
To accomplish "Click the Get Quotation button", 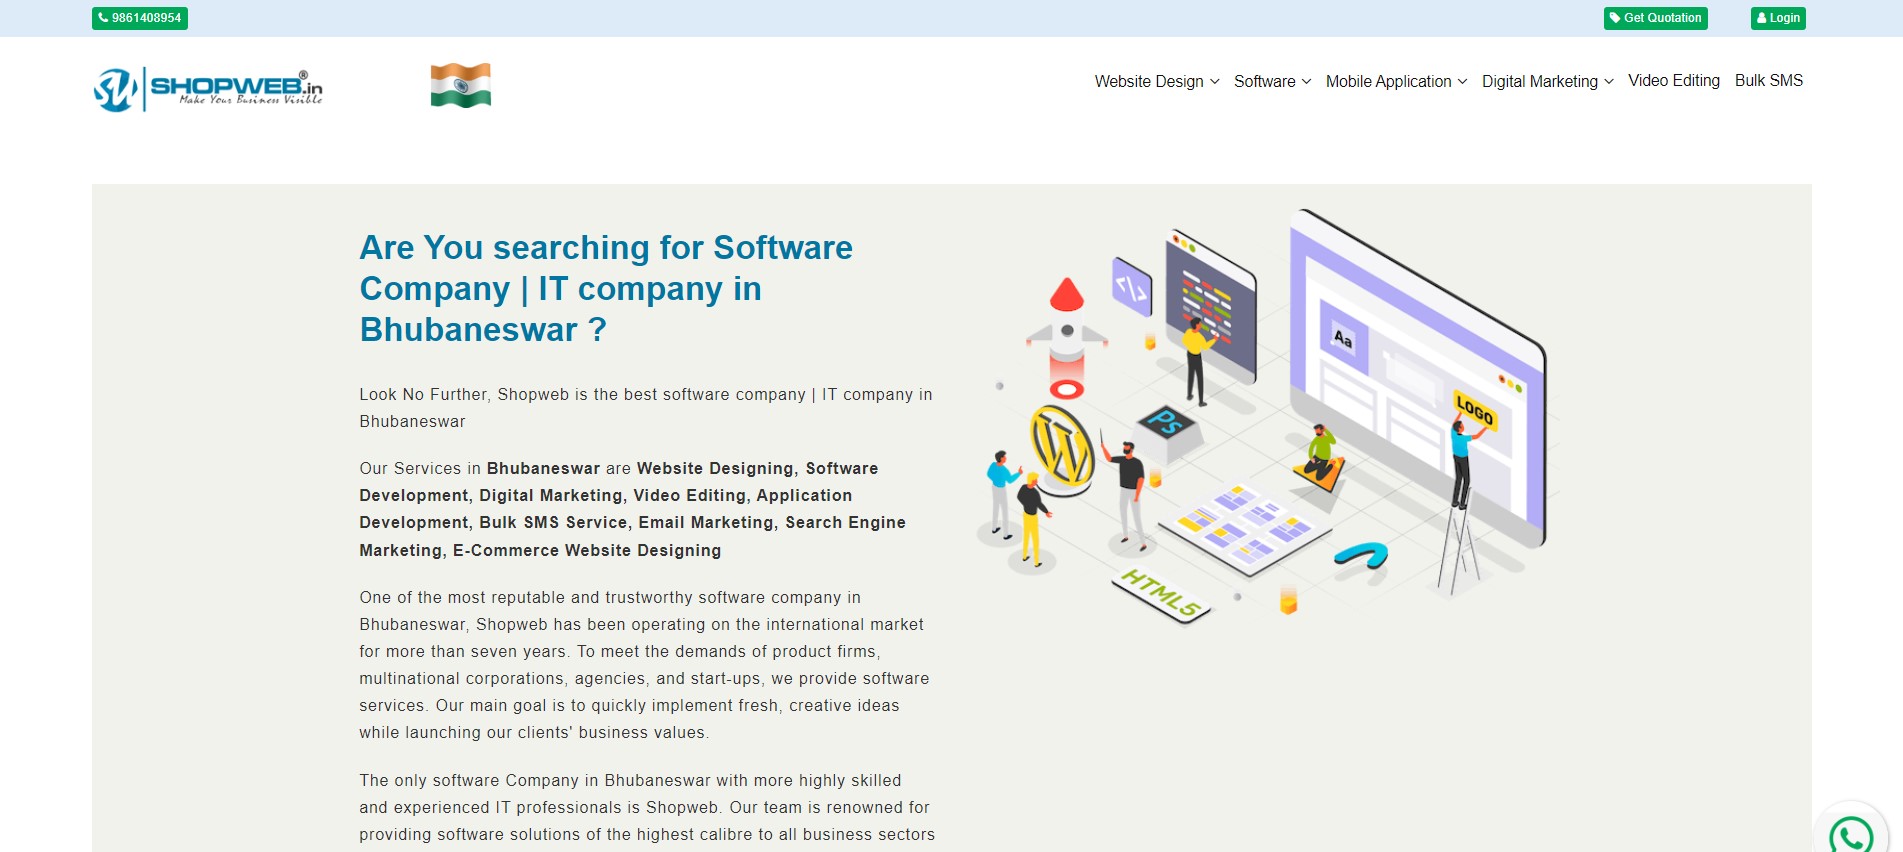I will coord(1655,18).
